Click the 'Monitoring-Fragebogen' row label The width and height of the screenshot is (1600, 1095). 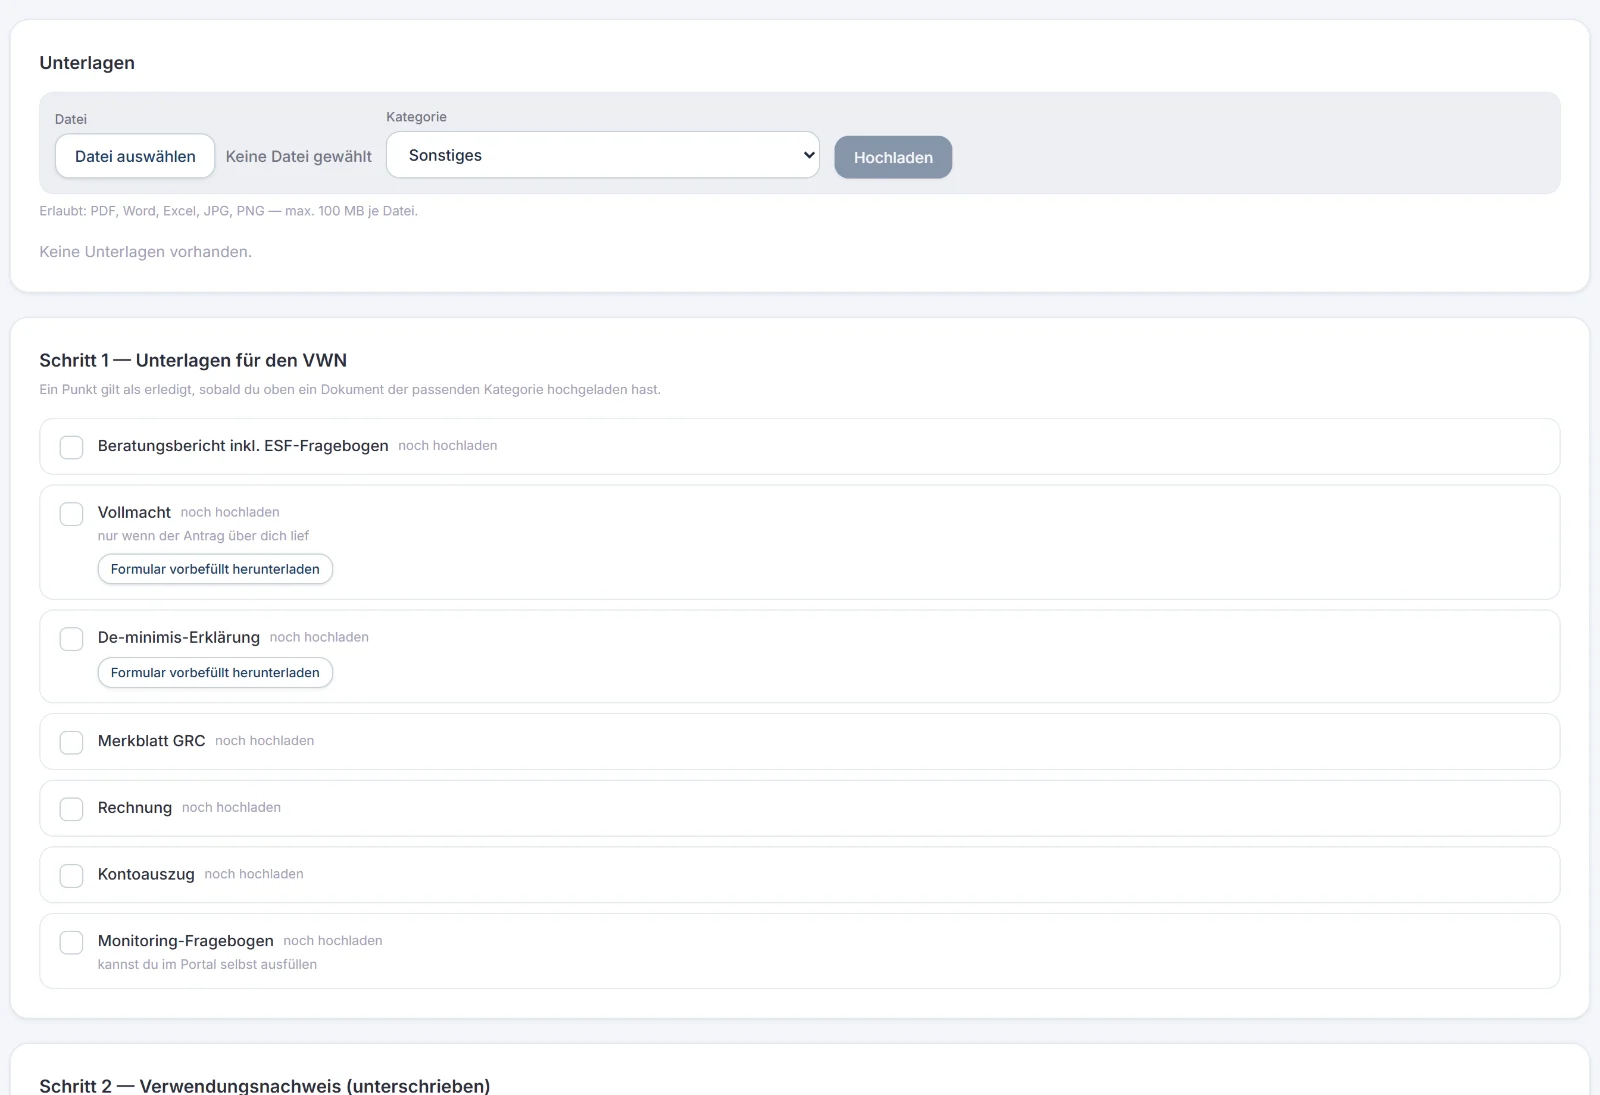(x=186, y=941)
